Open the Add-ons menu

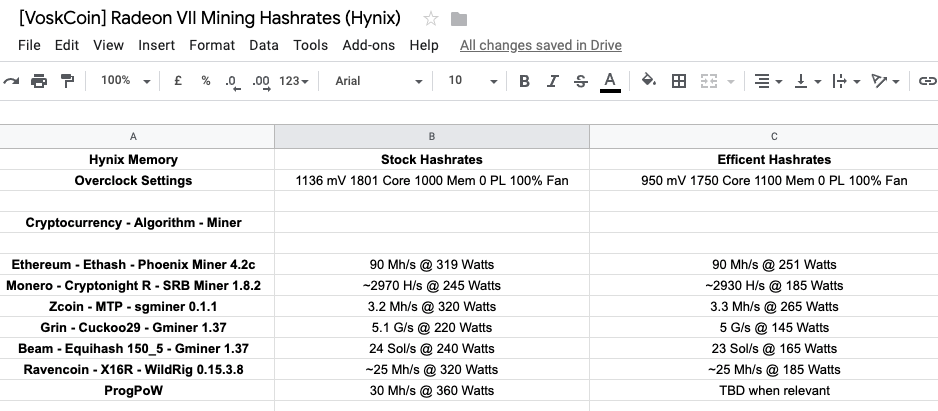coord(368,45)
